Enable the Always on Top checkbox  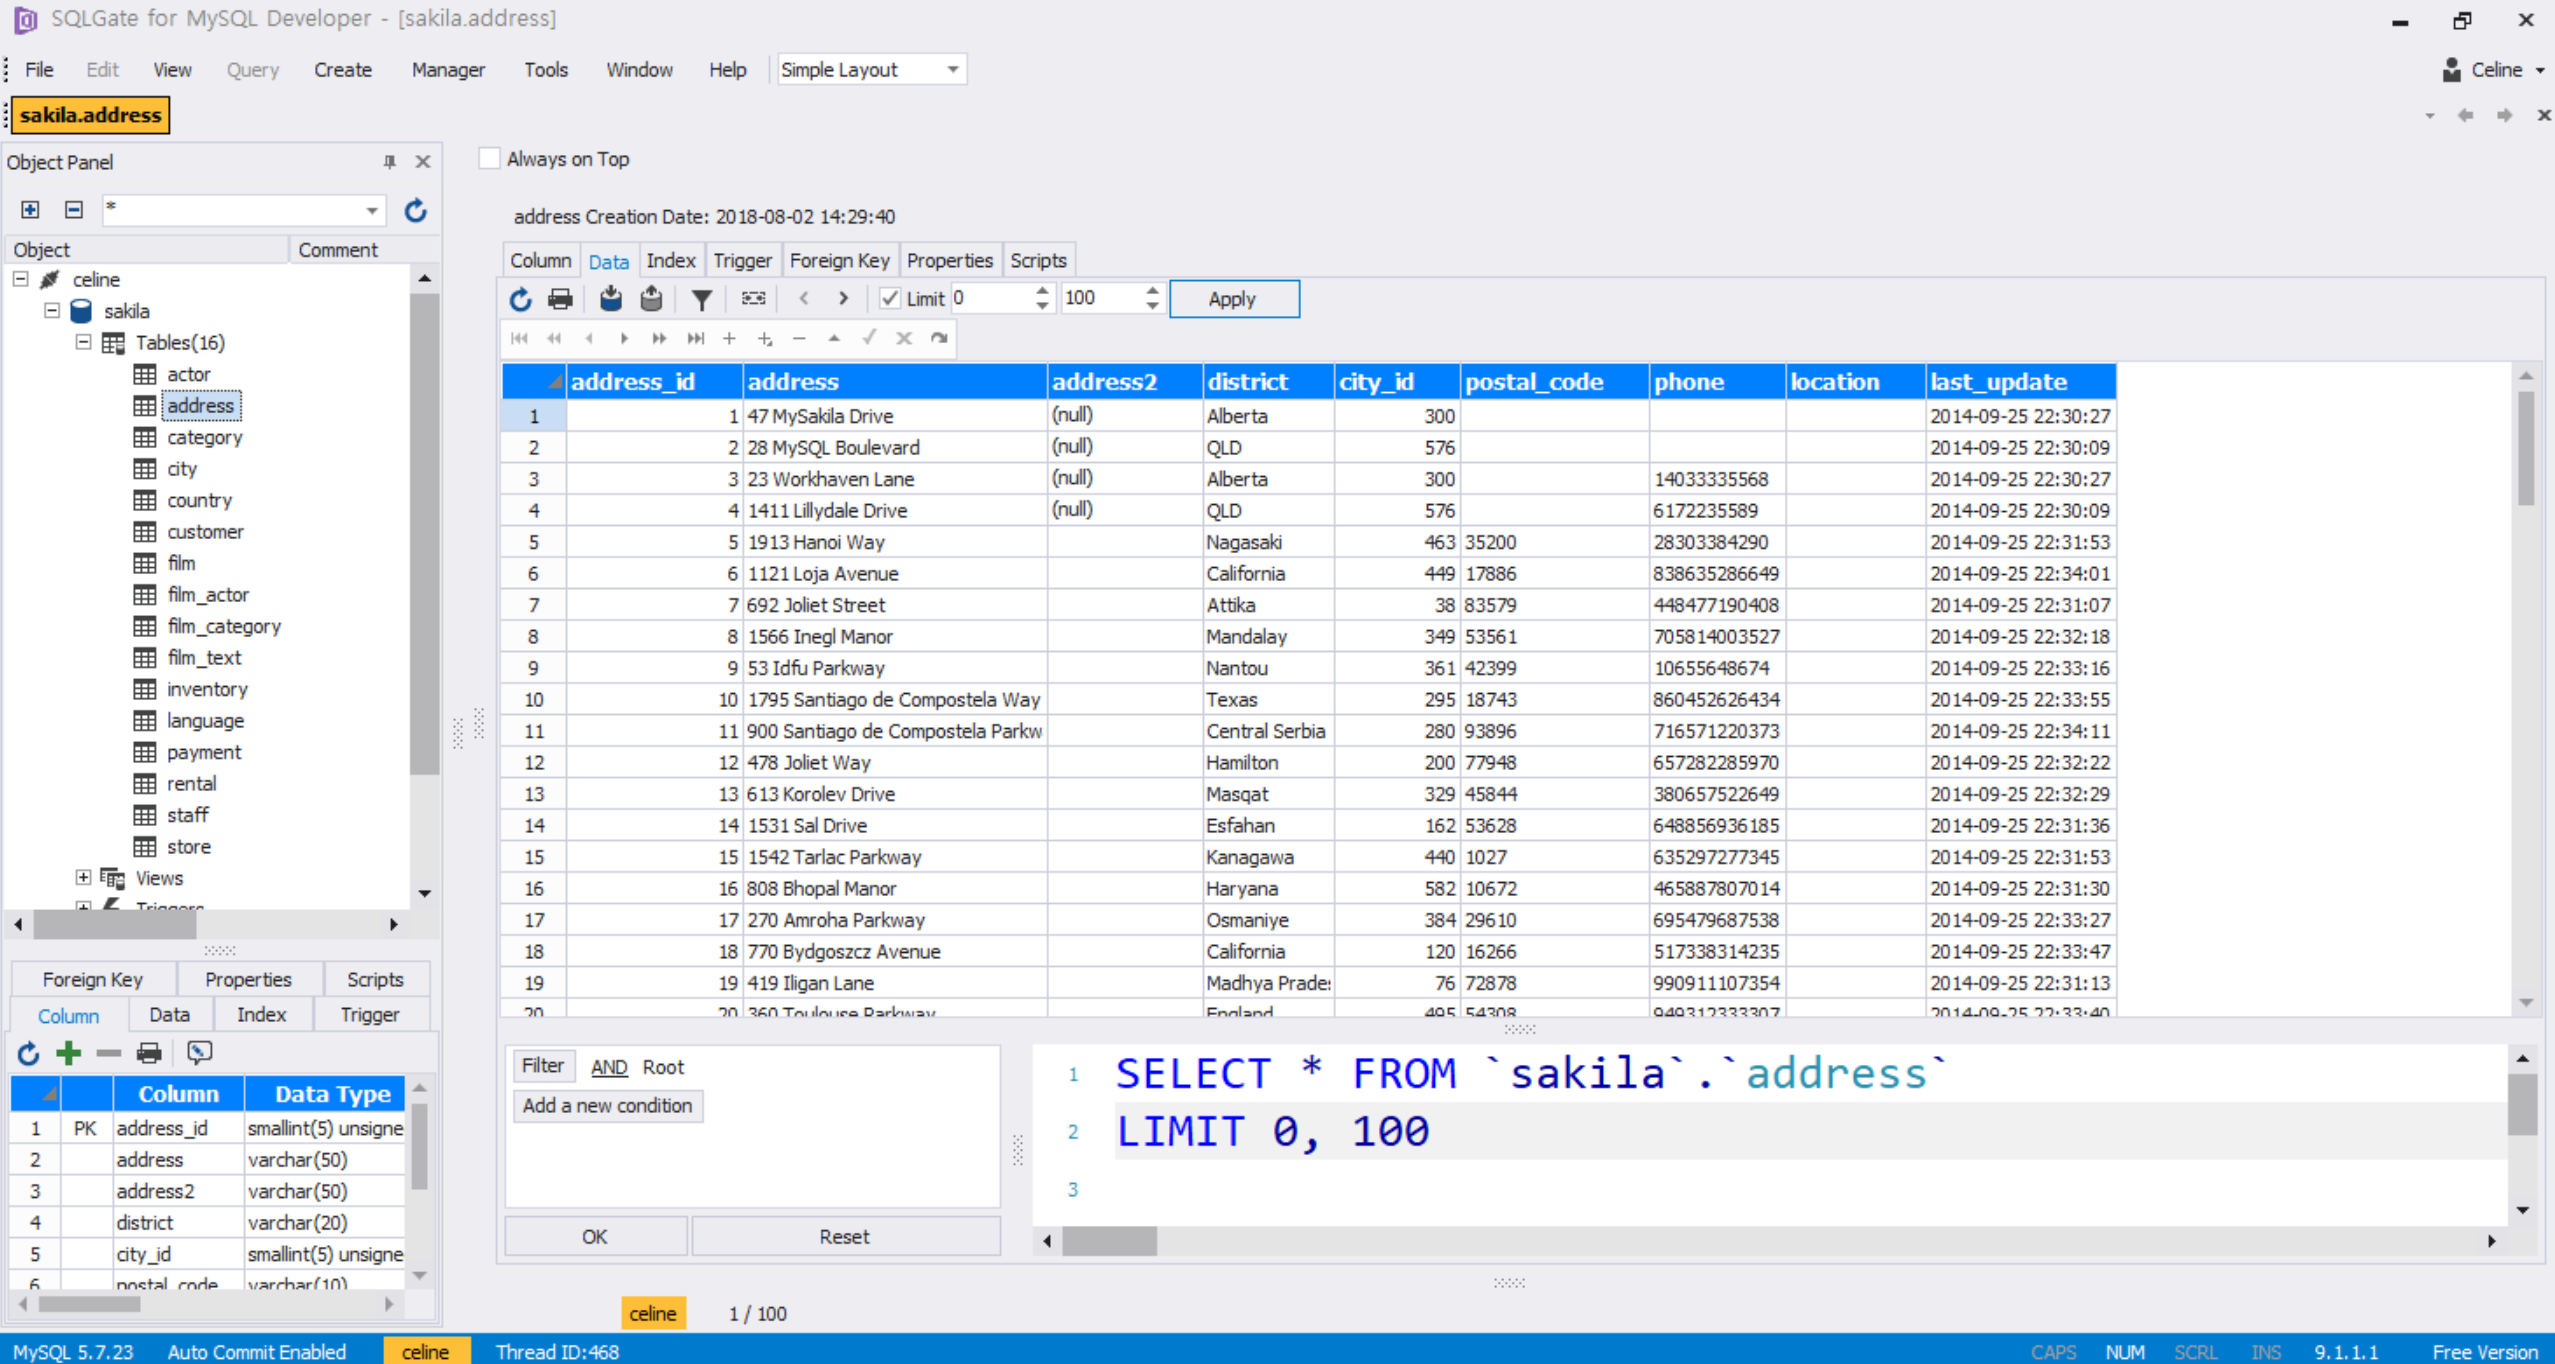pos(488,159)
